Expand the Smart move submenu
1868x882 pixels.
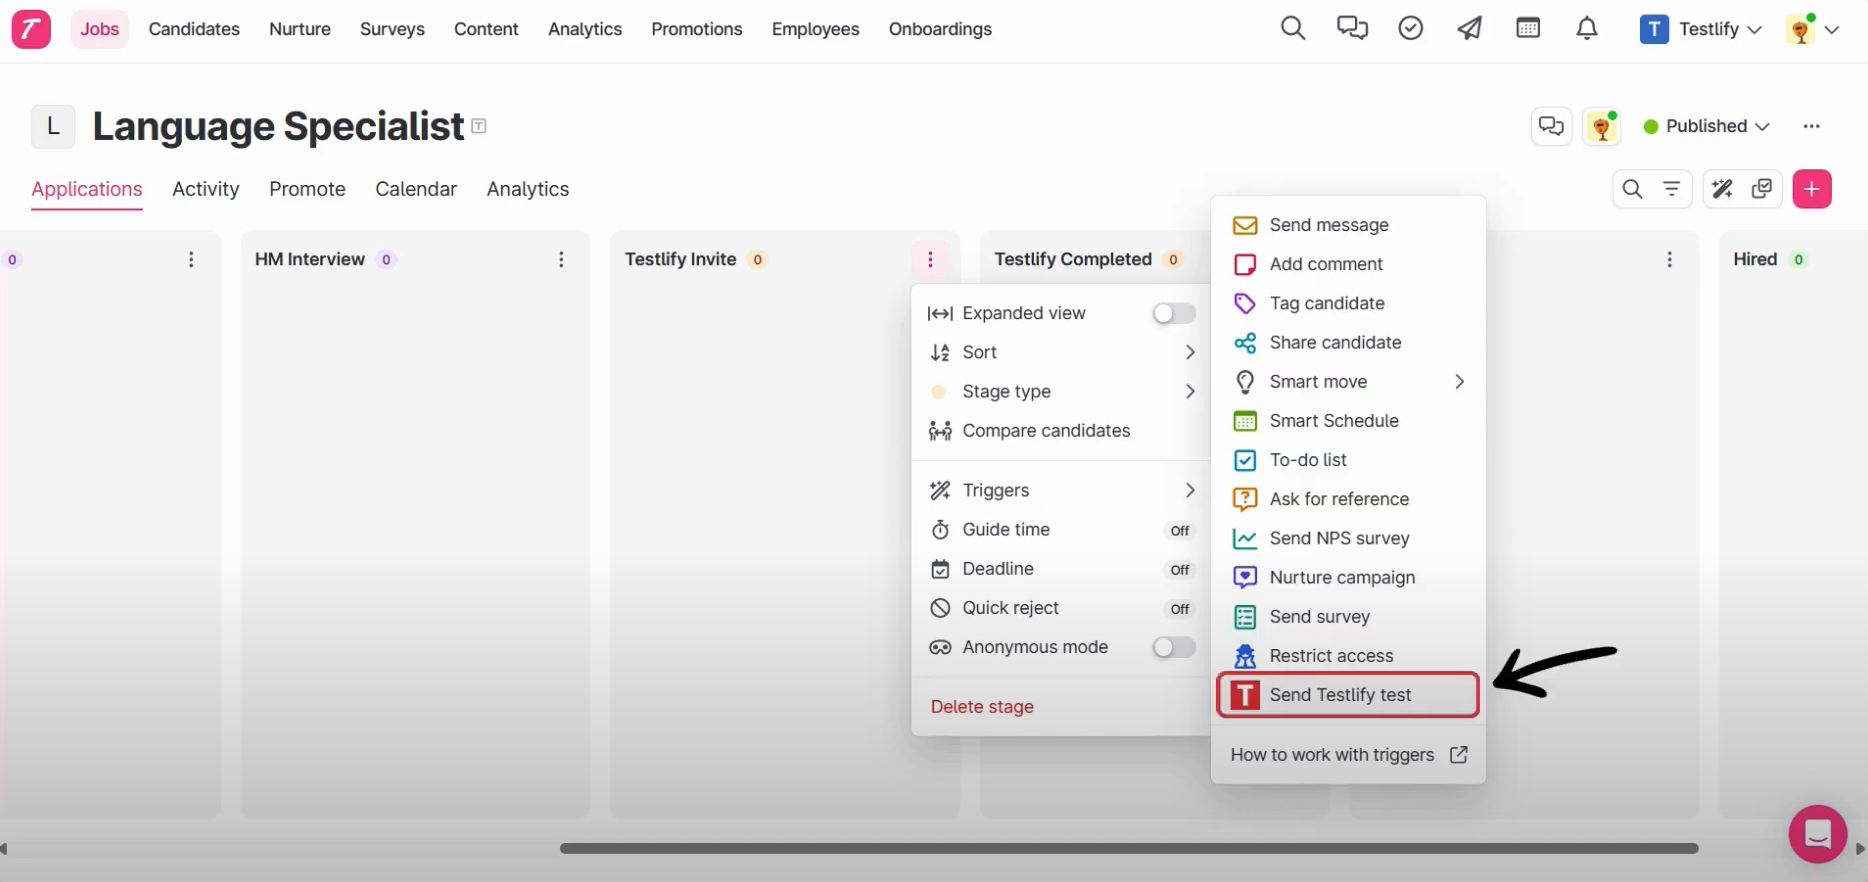pos(1349,382)
